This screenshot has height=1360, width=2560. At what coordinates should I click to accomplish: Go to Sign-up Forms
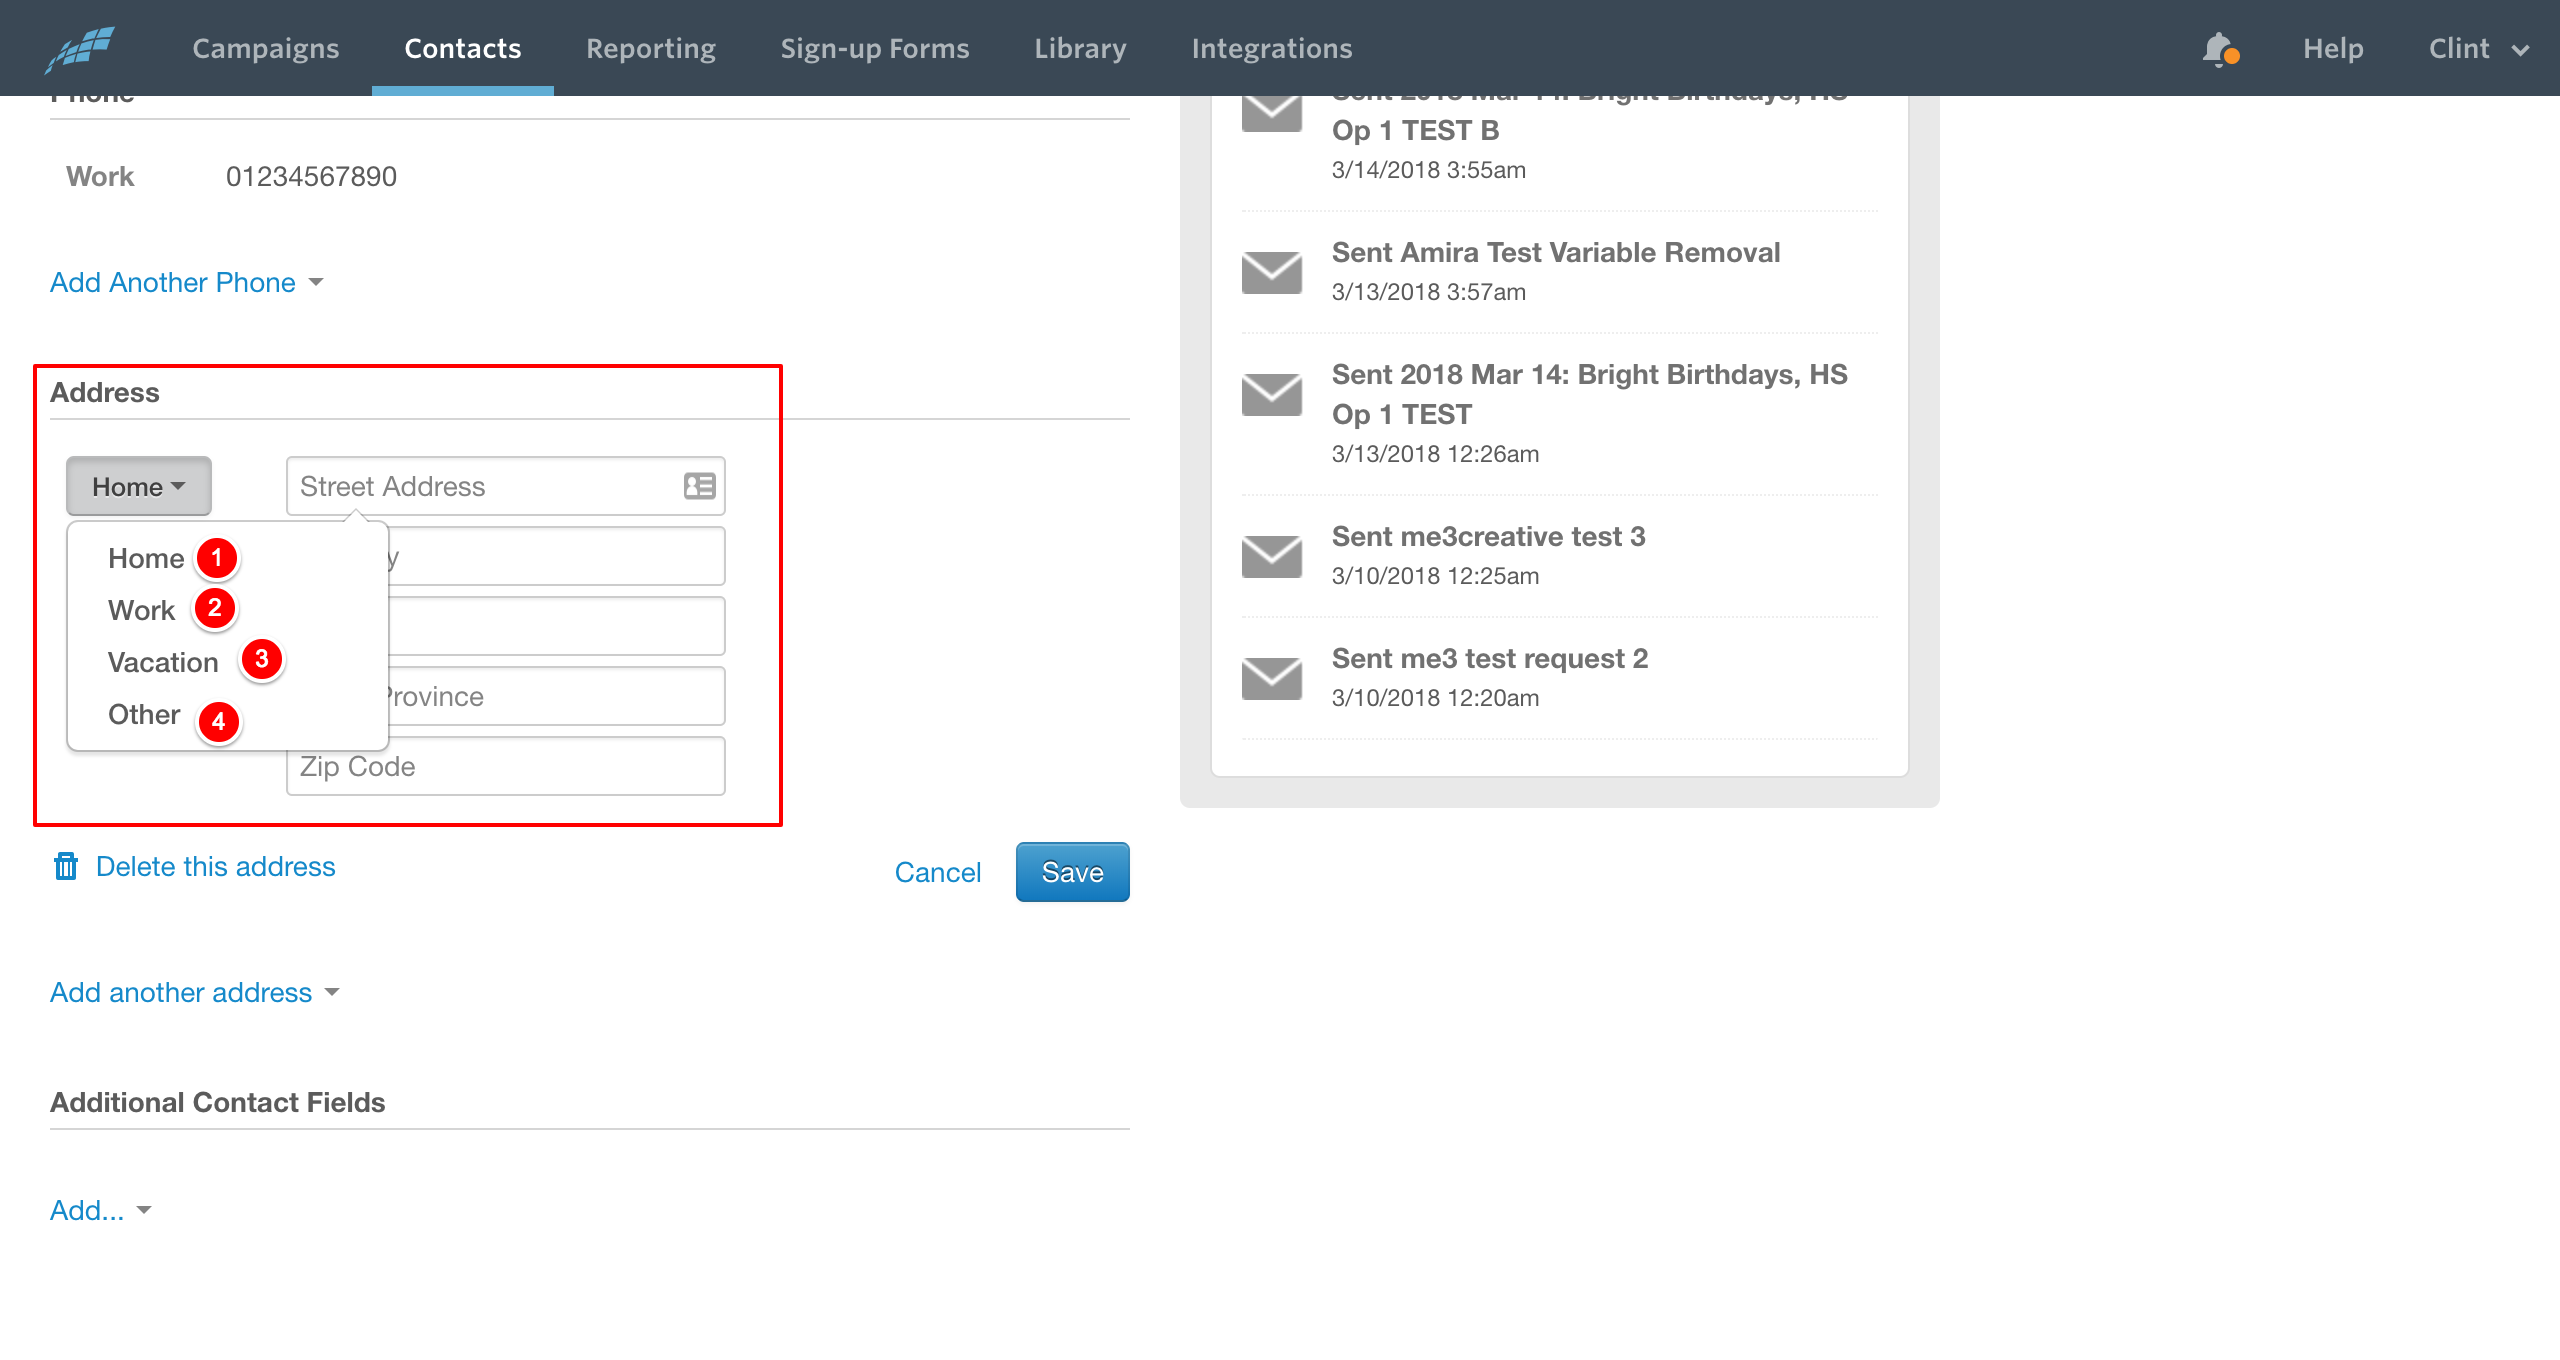click(x=875, y=48)
